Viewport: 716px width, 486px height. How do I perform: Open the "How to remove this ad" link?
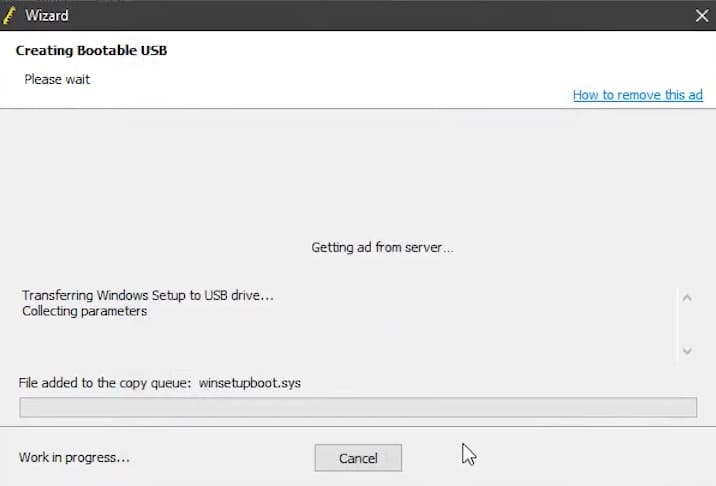pos(637,95)
